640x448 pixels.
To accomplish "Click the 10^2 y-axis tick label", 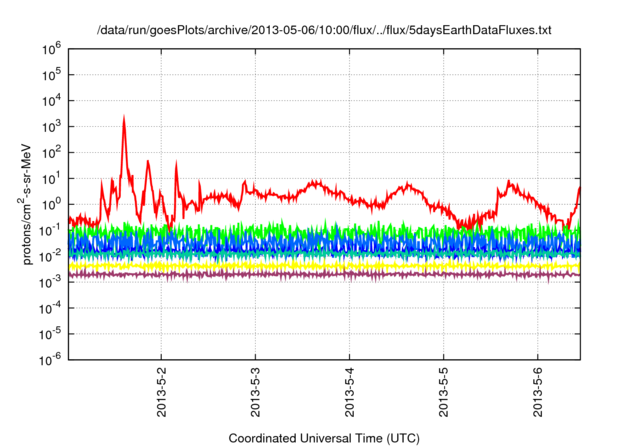I will click(51, 152).
